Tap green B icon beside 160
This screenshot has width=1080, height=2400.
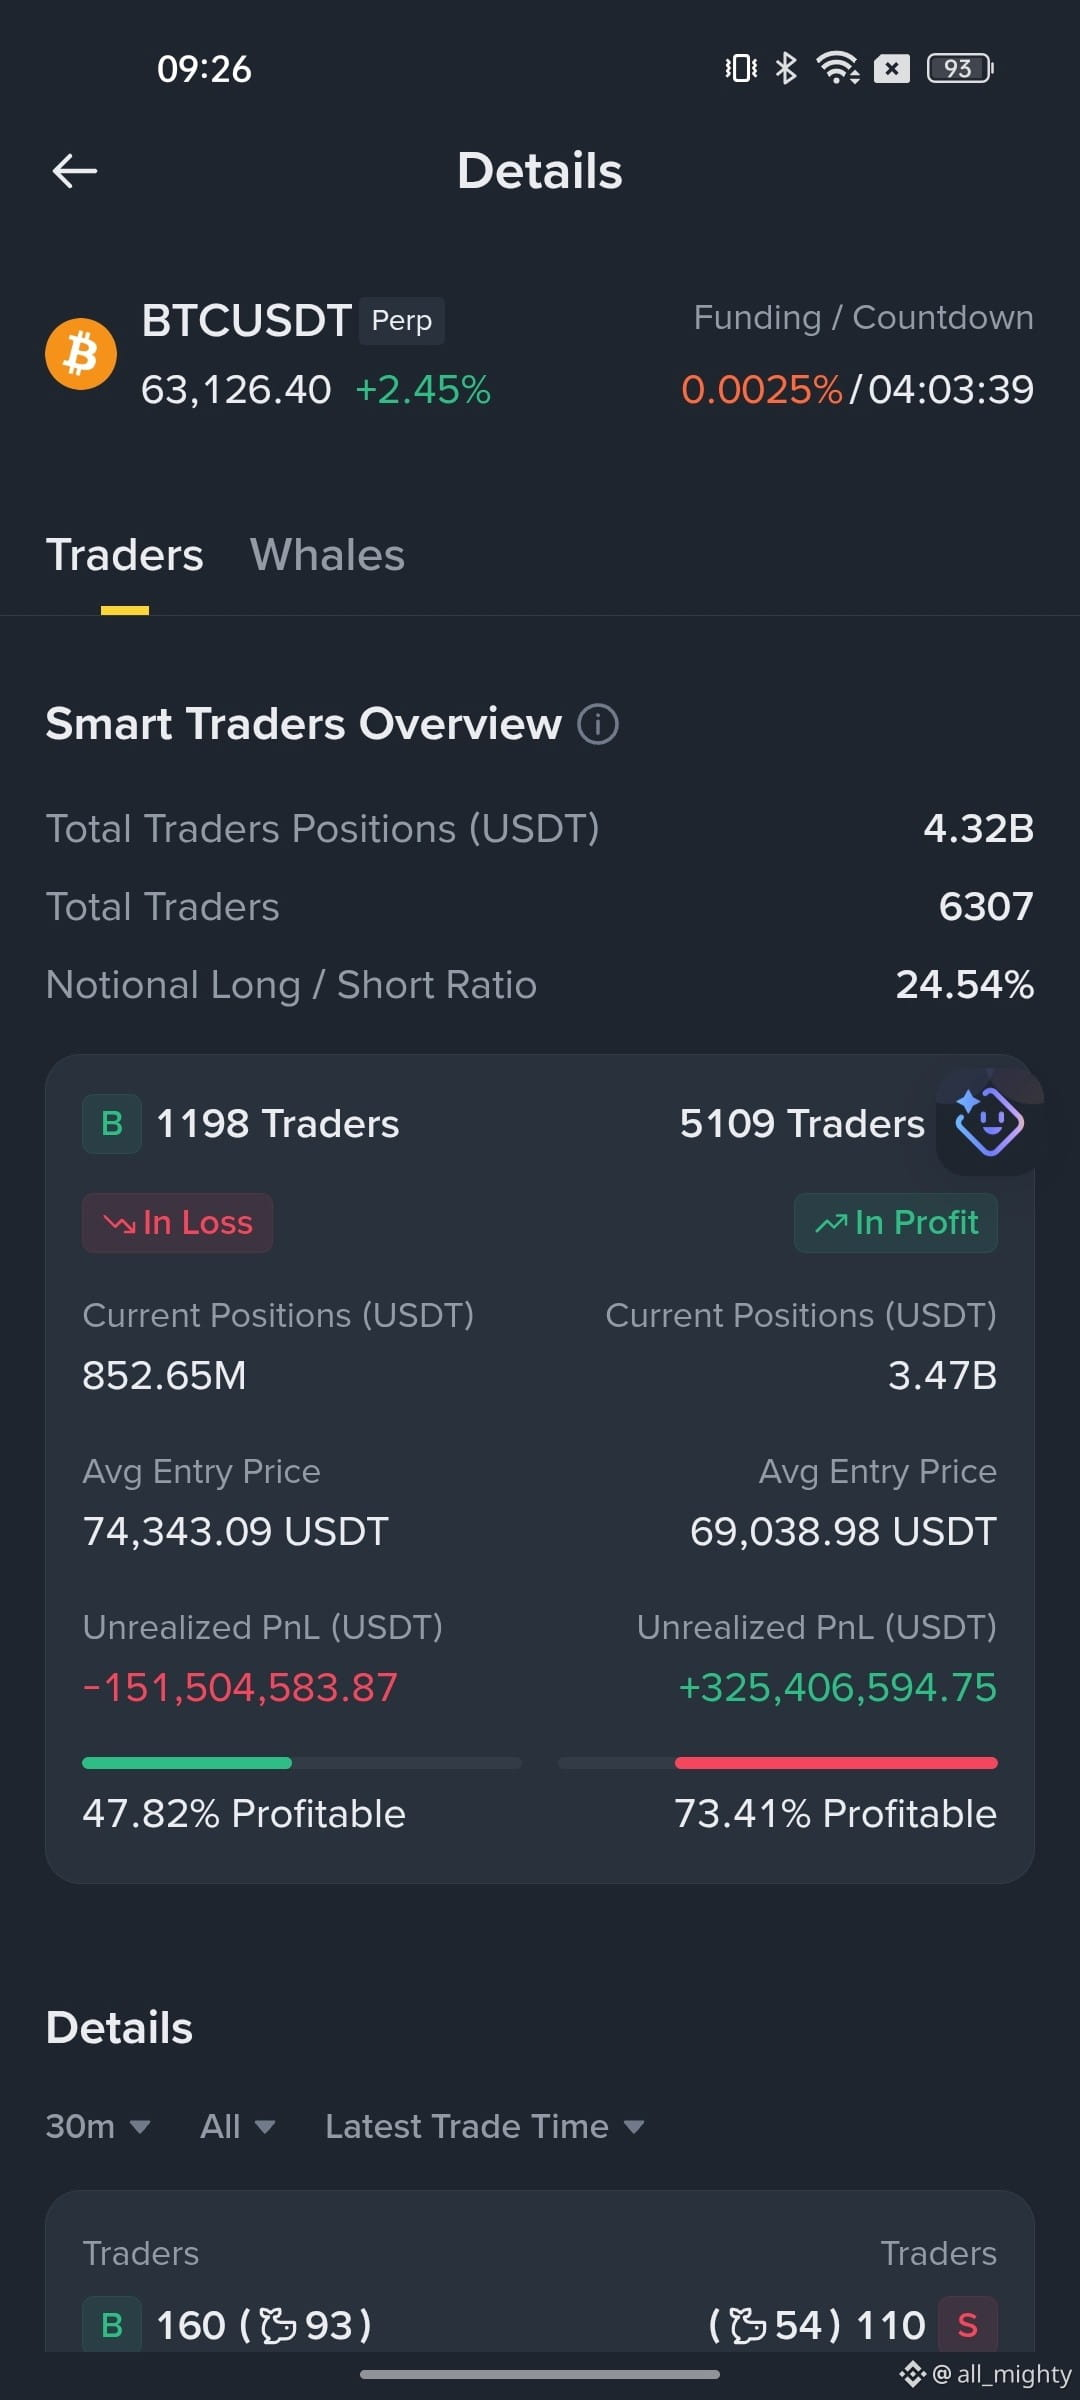click(x=112, y=2325)
